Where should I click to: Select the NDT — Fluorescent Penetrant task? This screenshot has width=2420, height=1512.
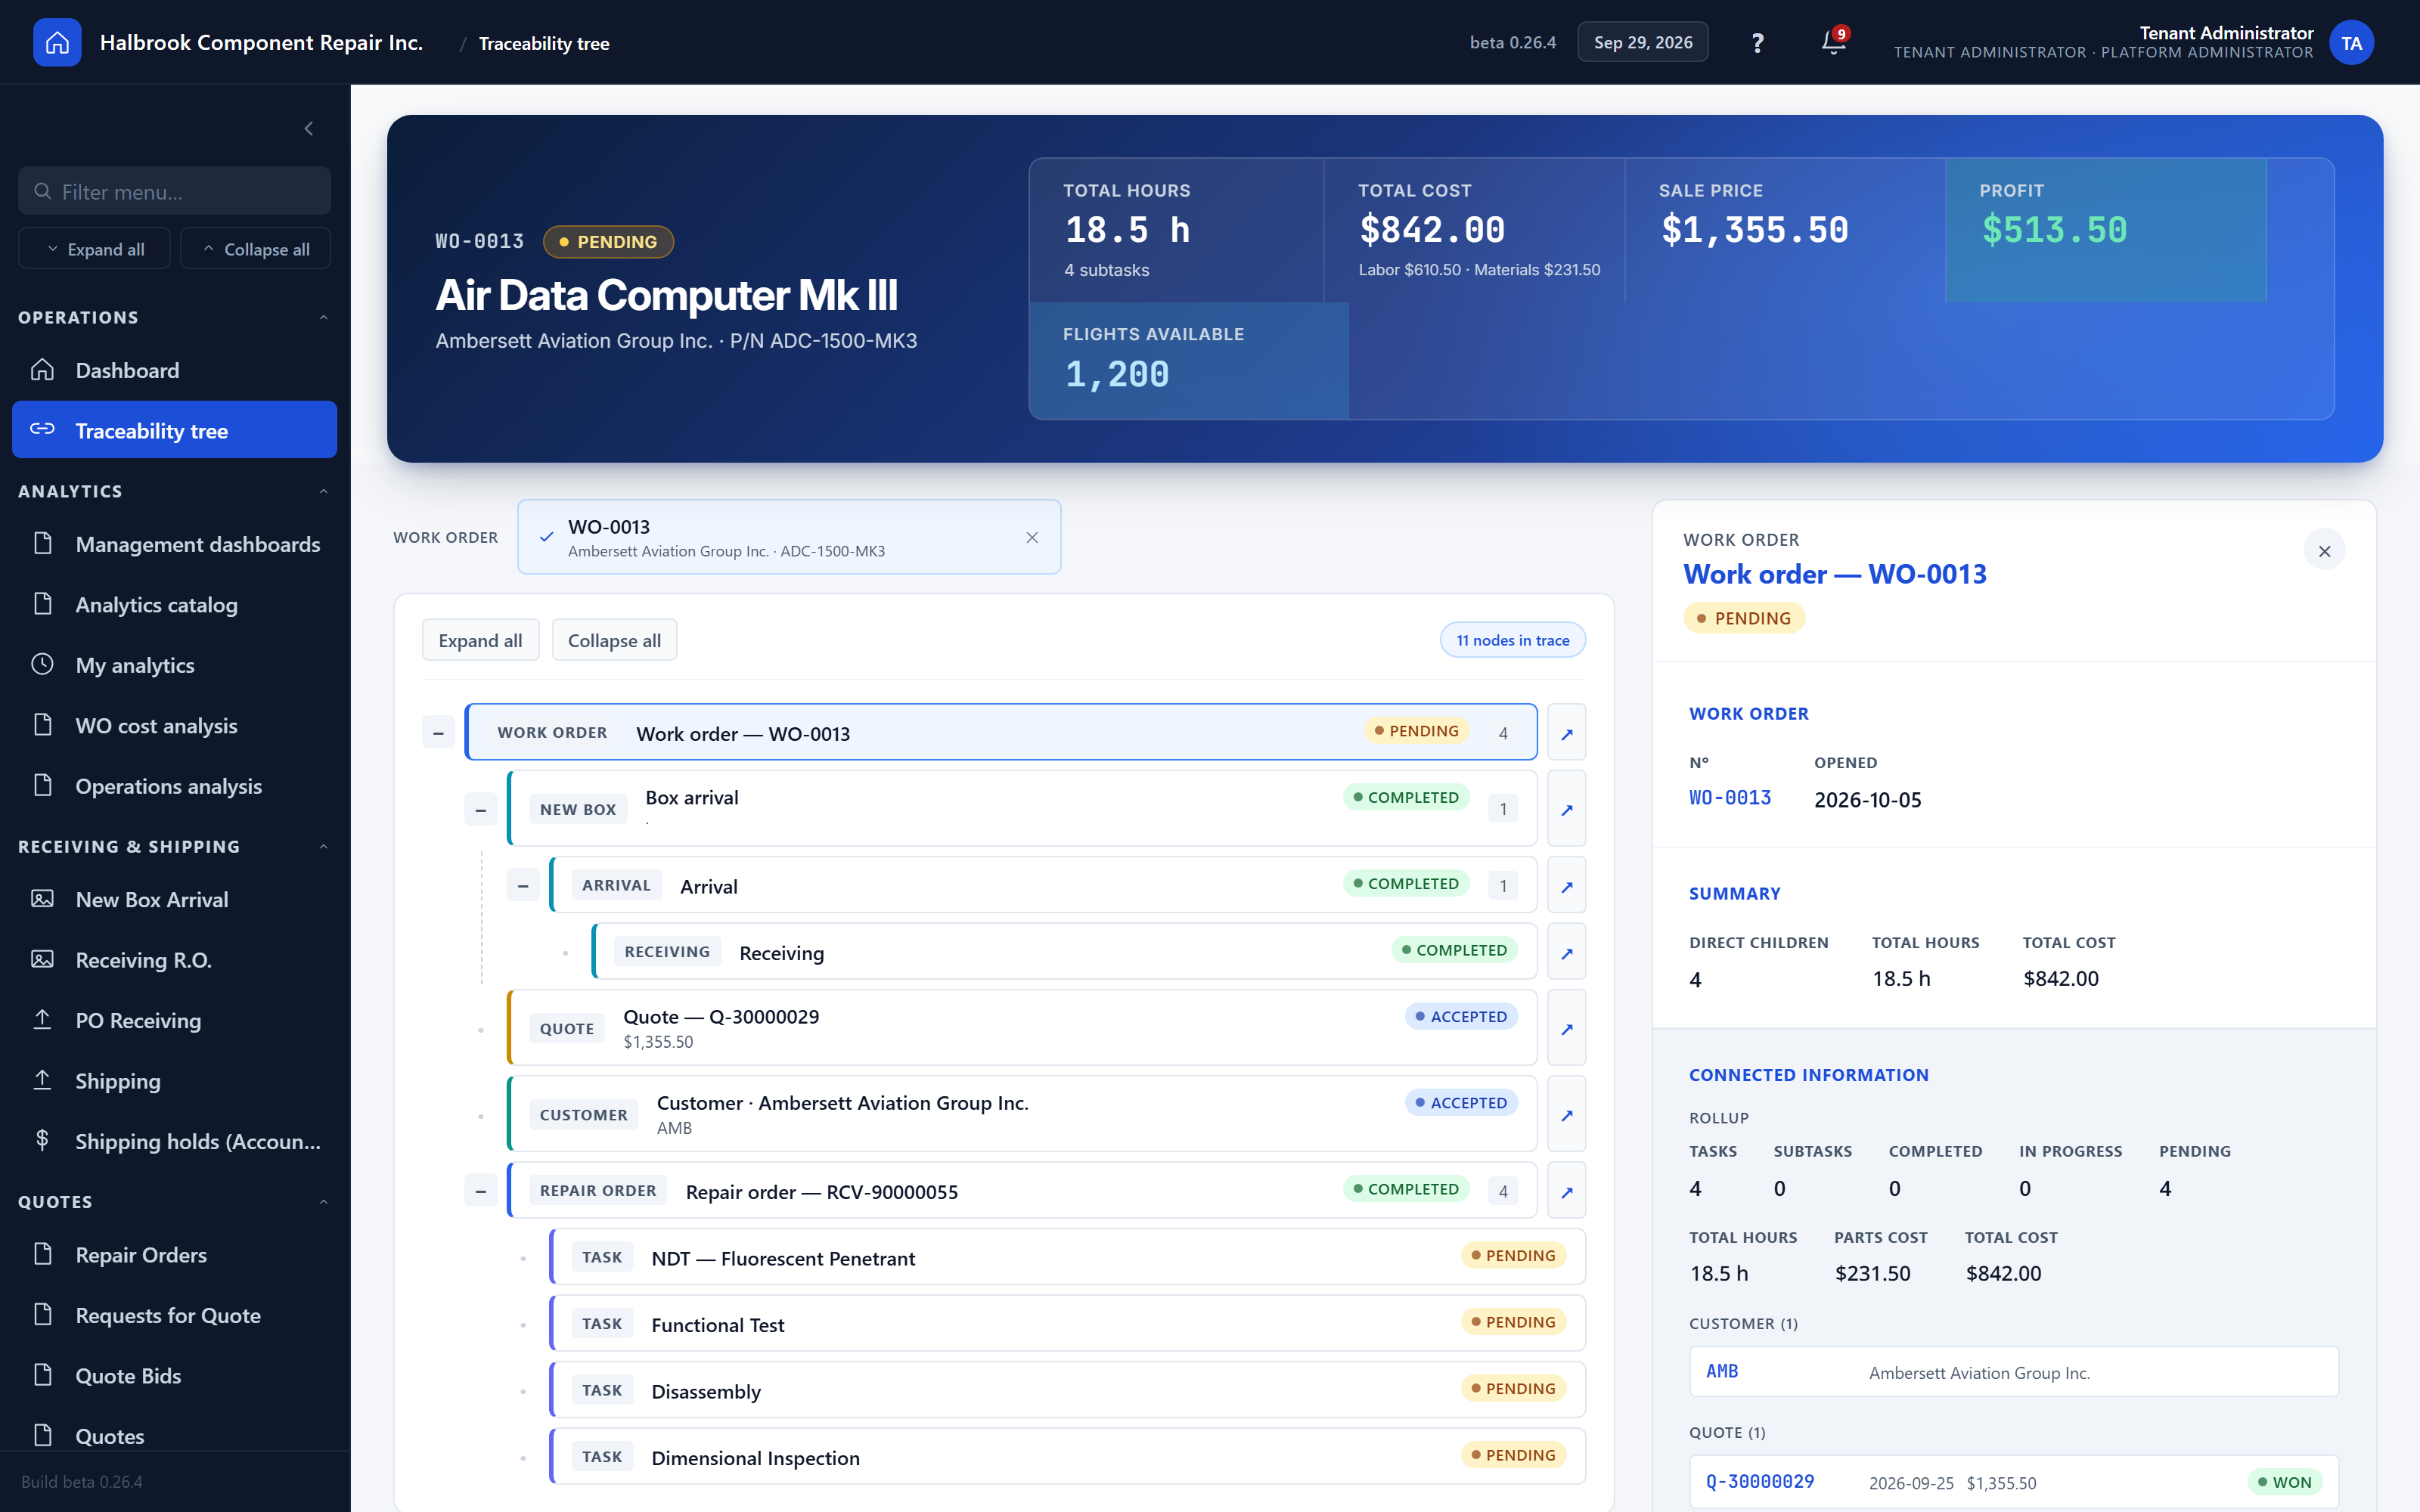tap(1067, 1257)
